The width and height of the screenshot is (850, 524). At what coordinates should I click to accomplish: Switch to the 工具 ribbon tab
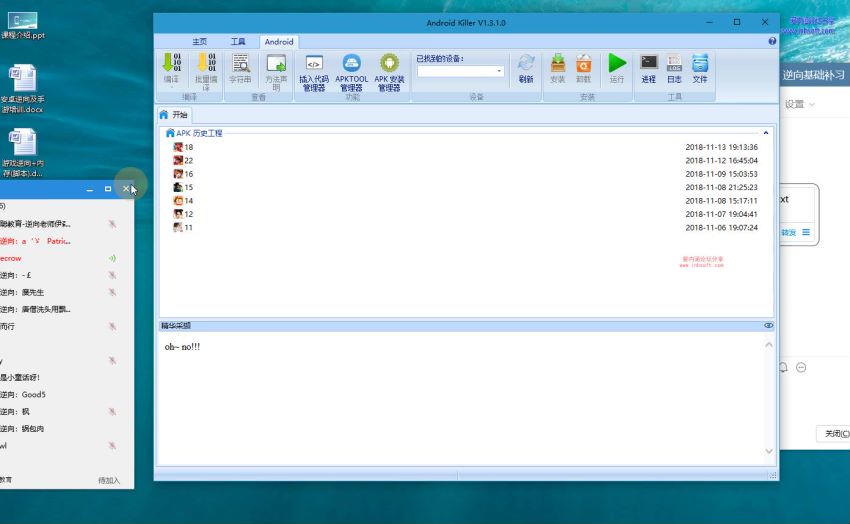[x=238, y=42]
